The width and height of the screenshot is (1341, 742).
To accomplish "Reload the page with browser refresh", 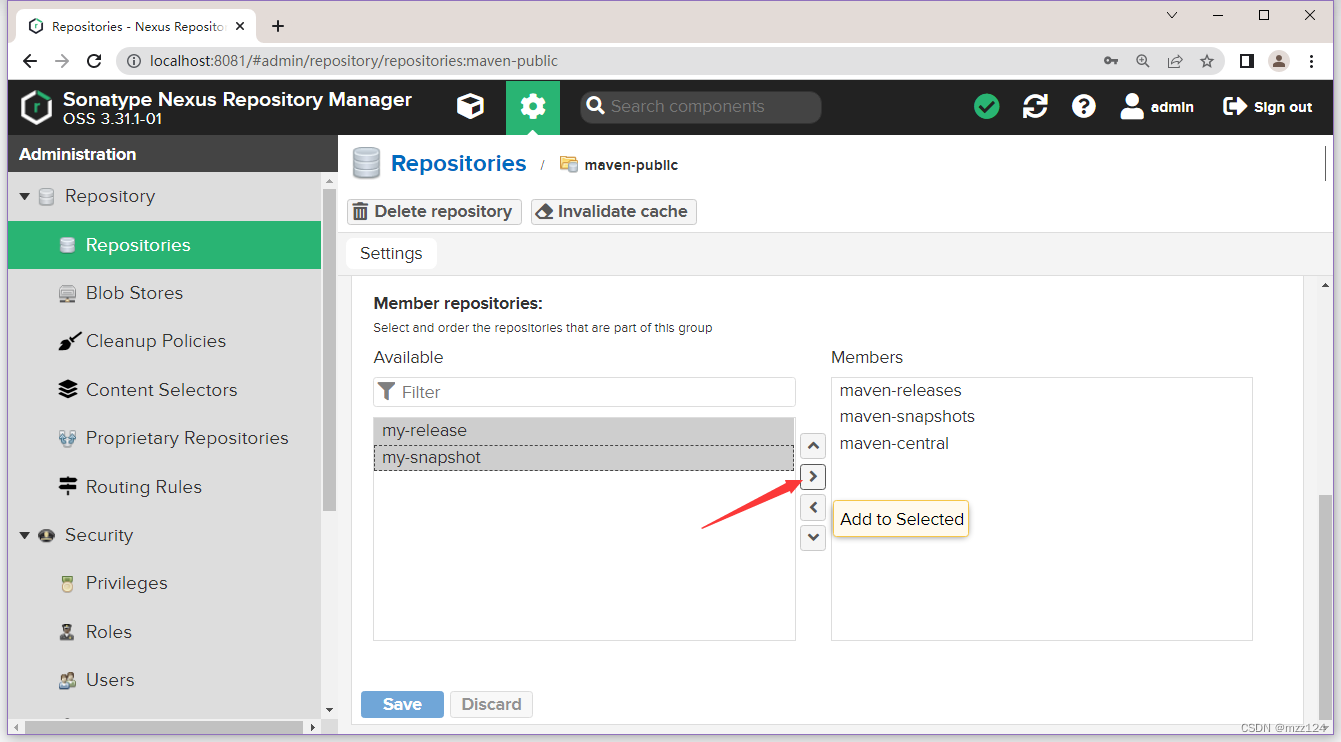I will 94,61.
